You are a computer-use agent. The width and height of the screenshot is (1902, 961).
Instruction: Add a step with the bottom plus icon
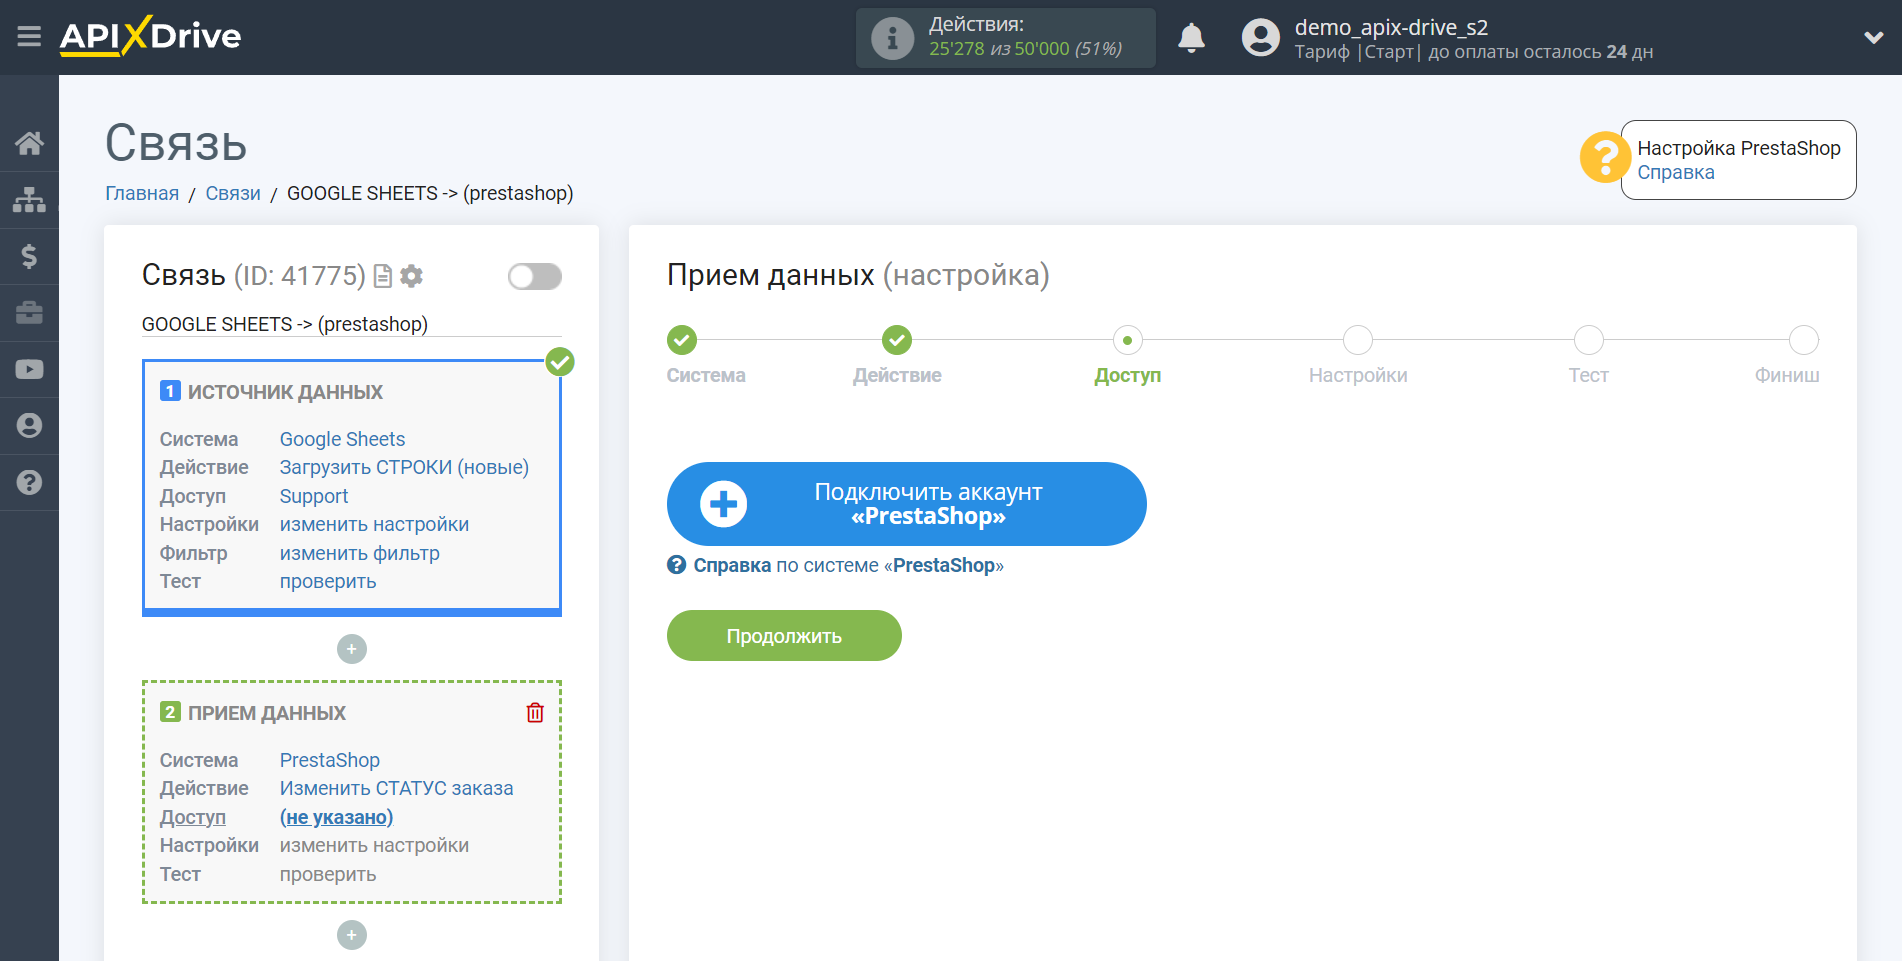352,935
